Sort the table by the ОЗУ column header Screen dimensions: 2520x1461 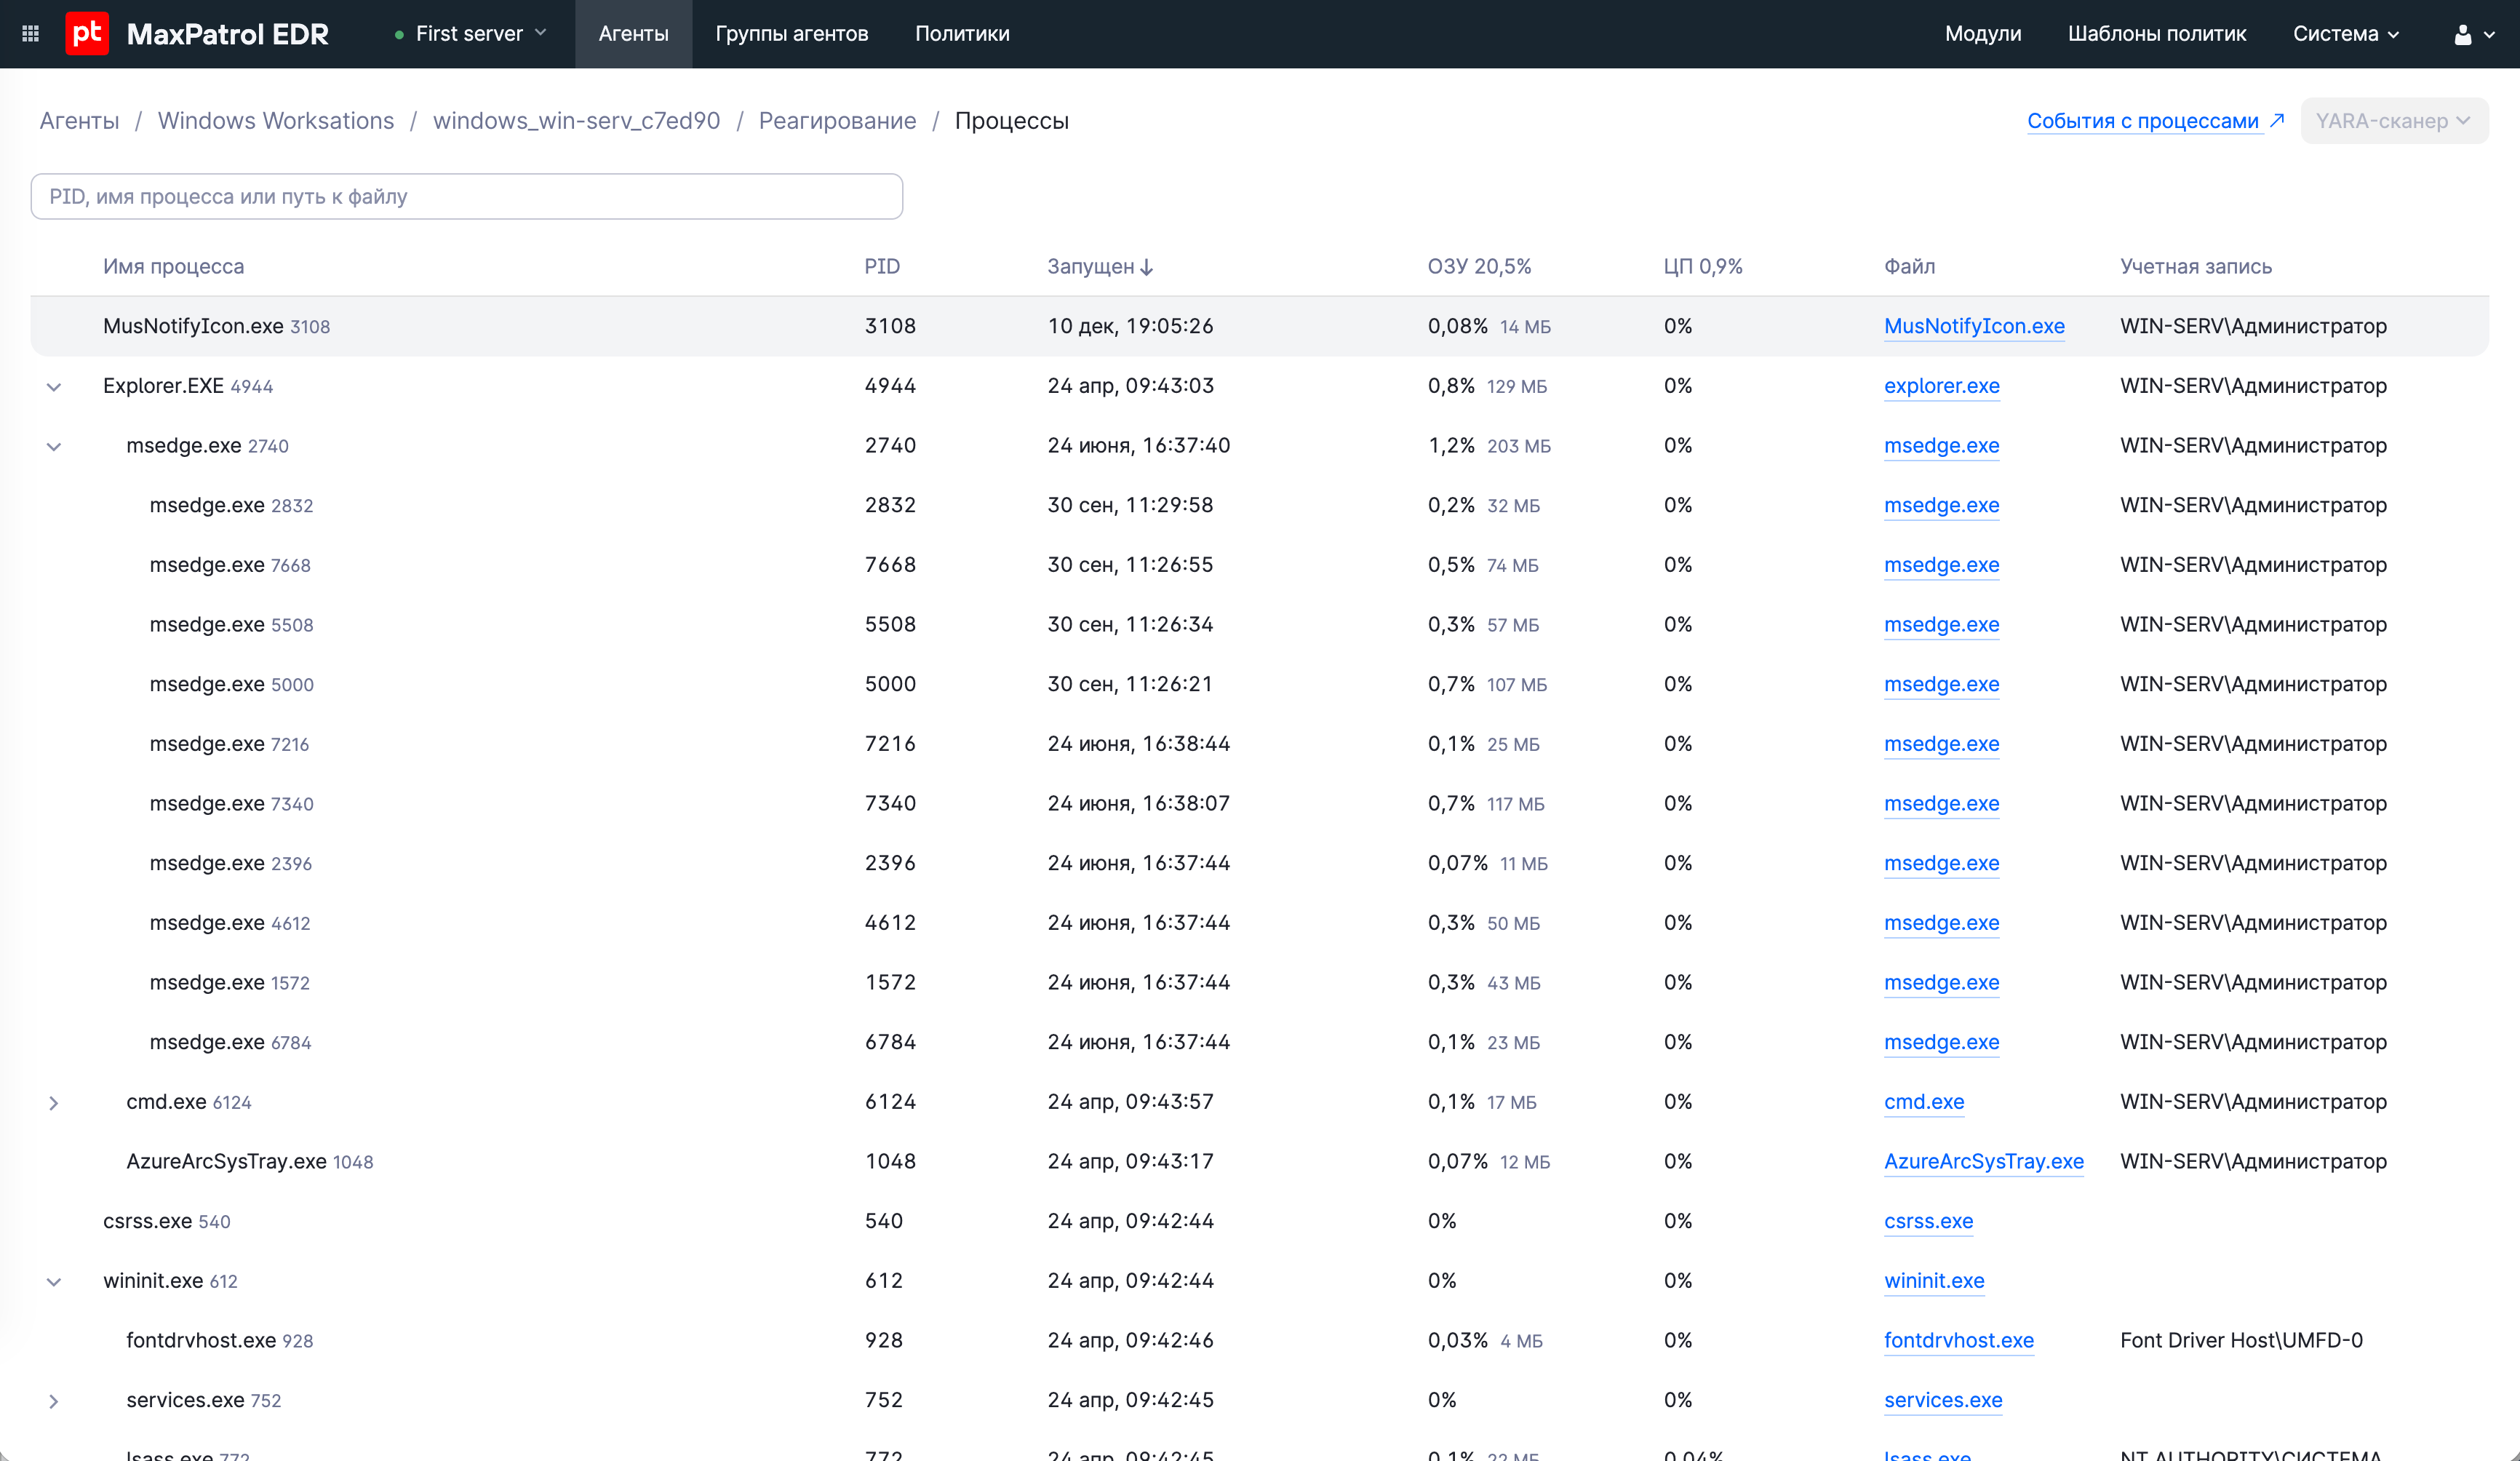point(1478,267)
